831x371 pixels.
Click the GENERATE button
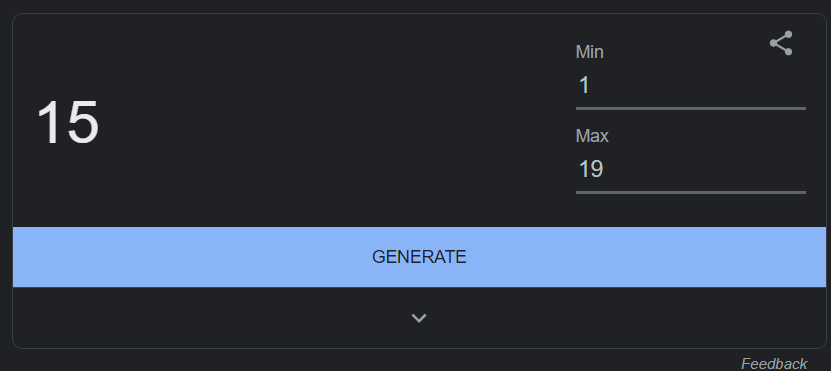[419, 257]
